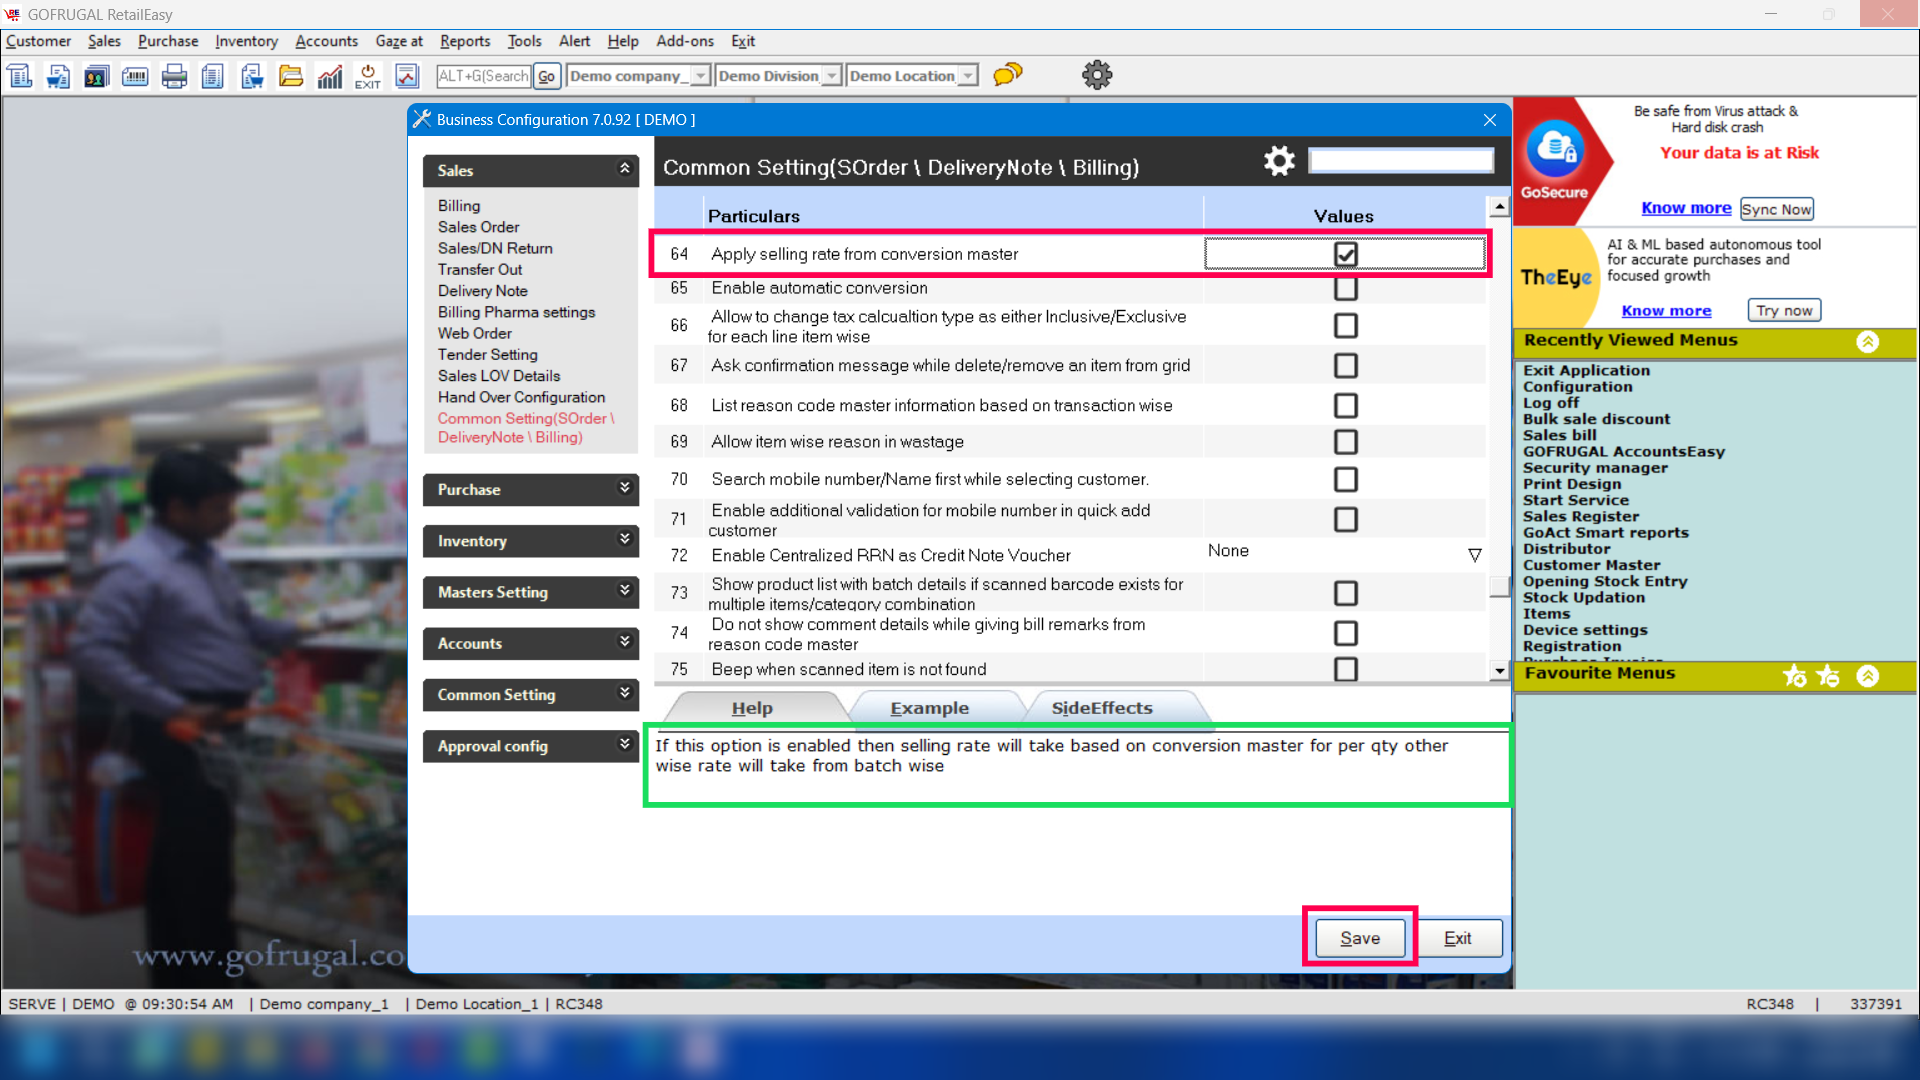Open Demo company dropdown
Image resolution: width=1920 pixels, height=1080 pixels.
click(700, 76)
